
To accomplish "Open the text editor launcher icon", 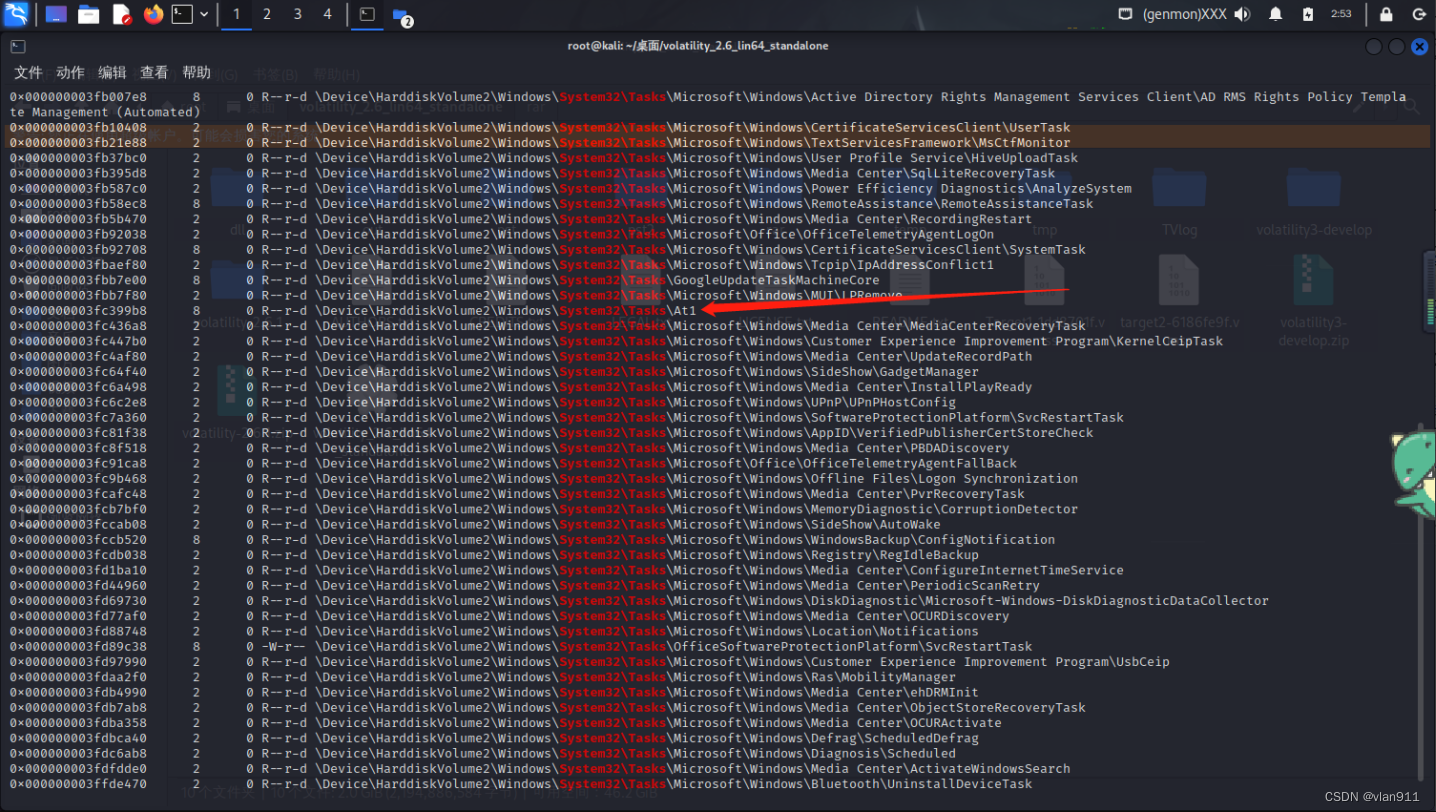I will tap(121, 14).
